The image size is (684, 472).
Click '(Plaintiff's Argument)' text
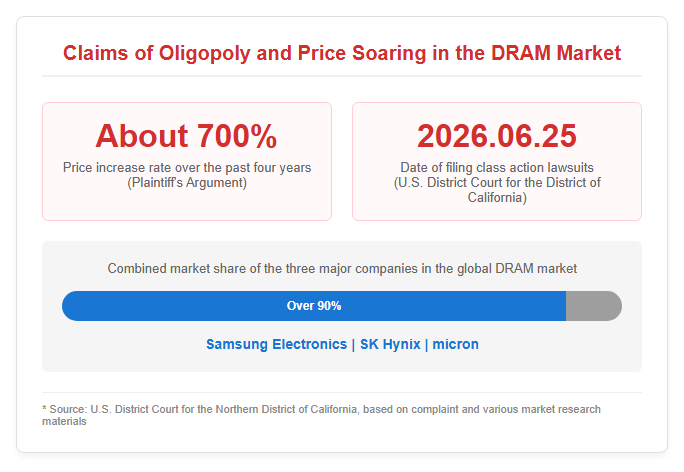[x=187, y=182]
